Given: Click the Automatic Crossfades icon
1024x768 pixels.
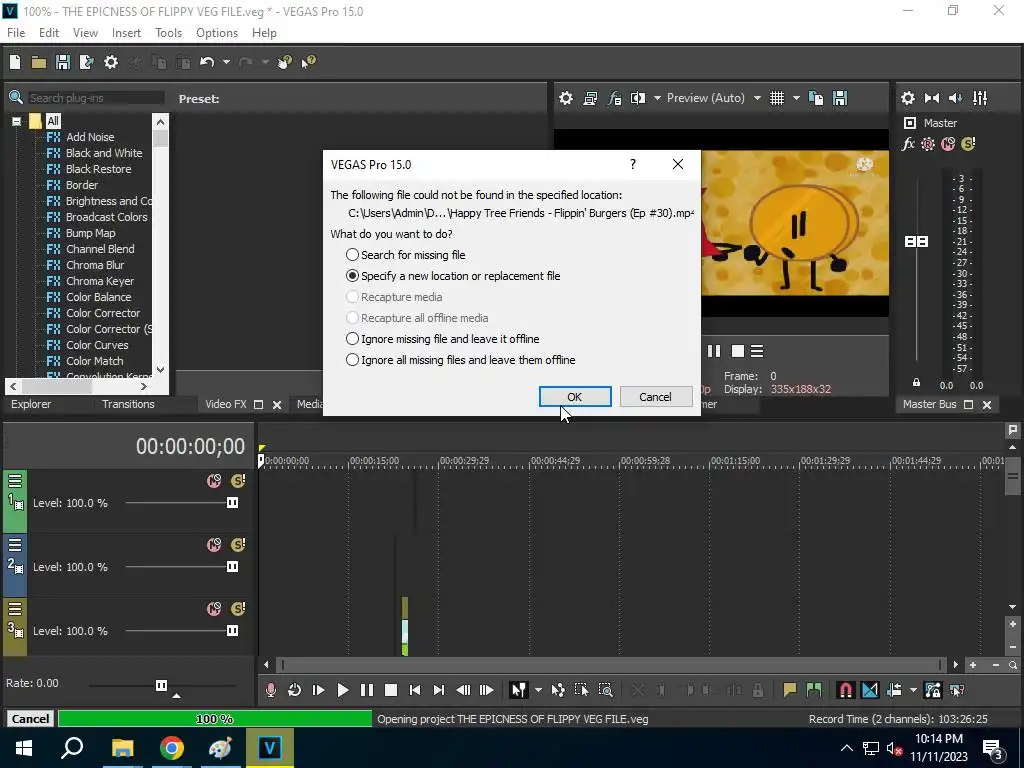Looking at the screenshot, I should click(x=870, y=690).
